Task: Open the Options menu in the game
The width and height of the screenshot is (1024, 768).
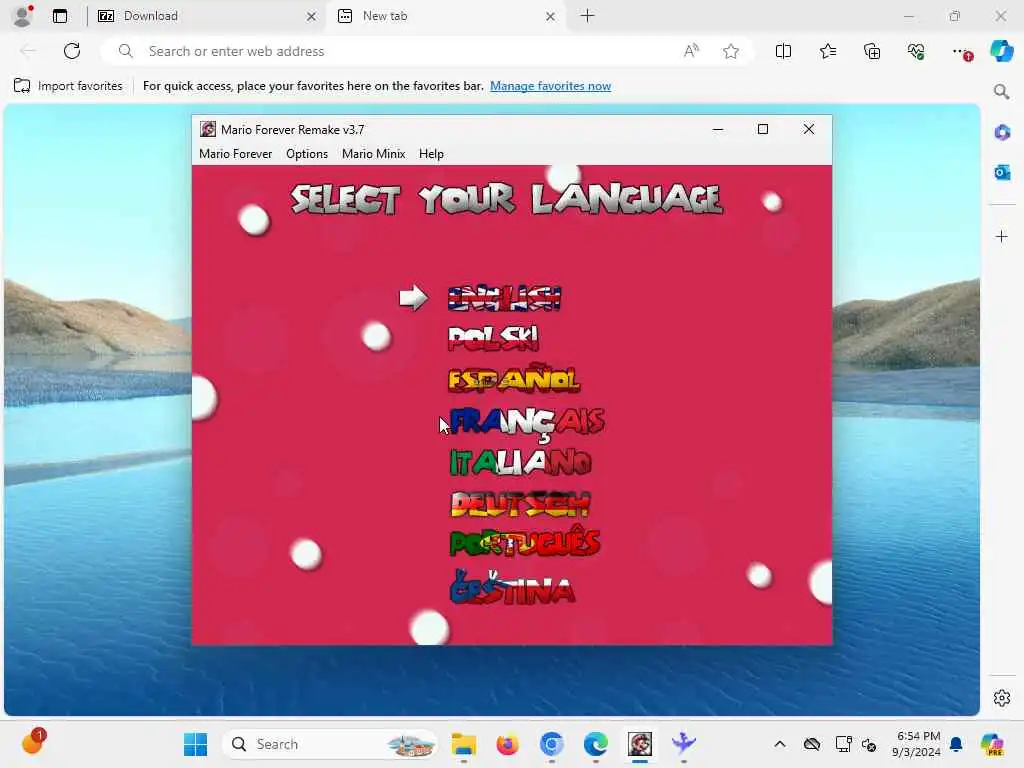Action: click(x=307, y=153)
